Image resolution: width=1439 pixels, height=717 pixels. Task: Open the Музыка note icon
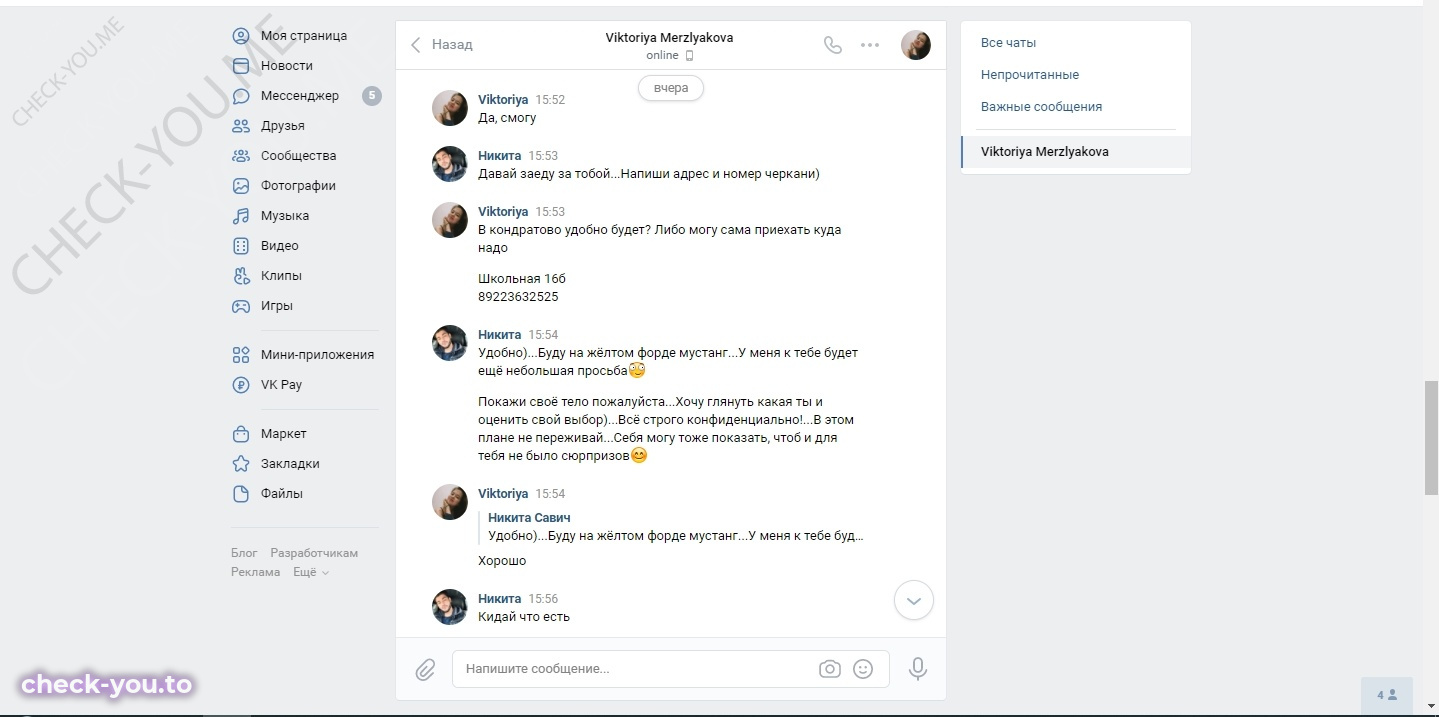coord(241,216)
